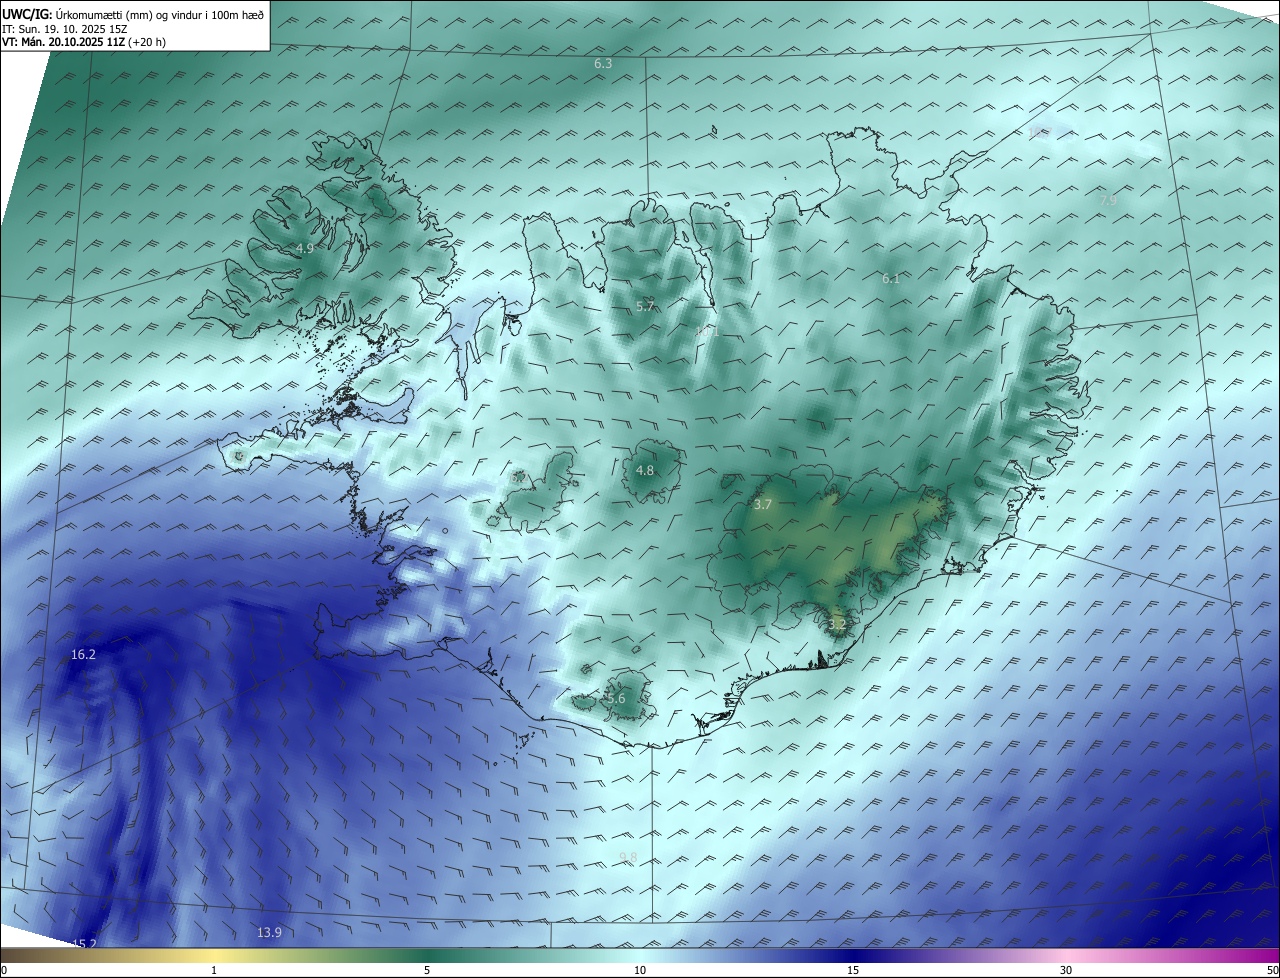Click the 5 tick on the color scale
Viewport: 1280px width, 978px height.
point(427,970)
